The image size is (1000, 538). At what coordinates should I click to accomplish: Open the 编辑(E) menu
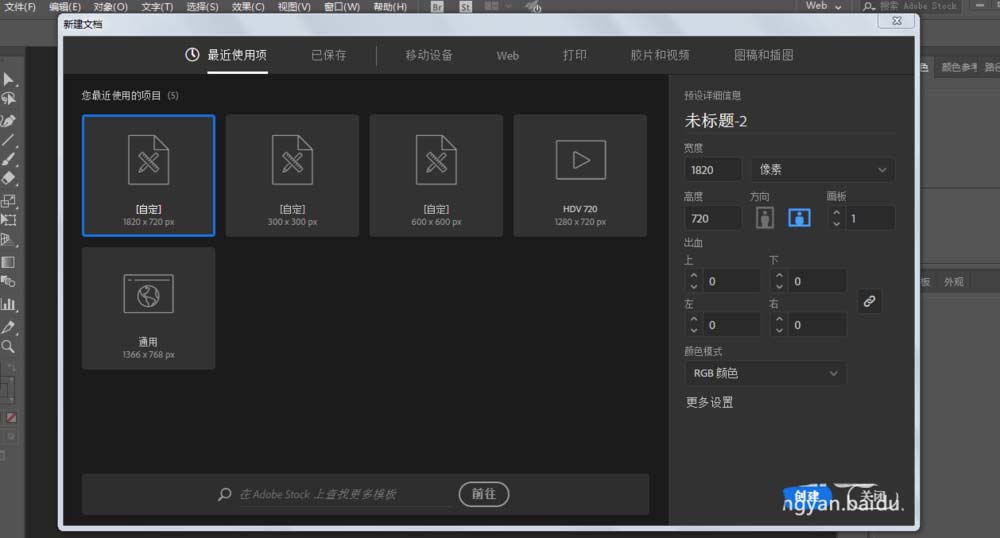coord(64,7)
